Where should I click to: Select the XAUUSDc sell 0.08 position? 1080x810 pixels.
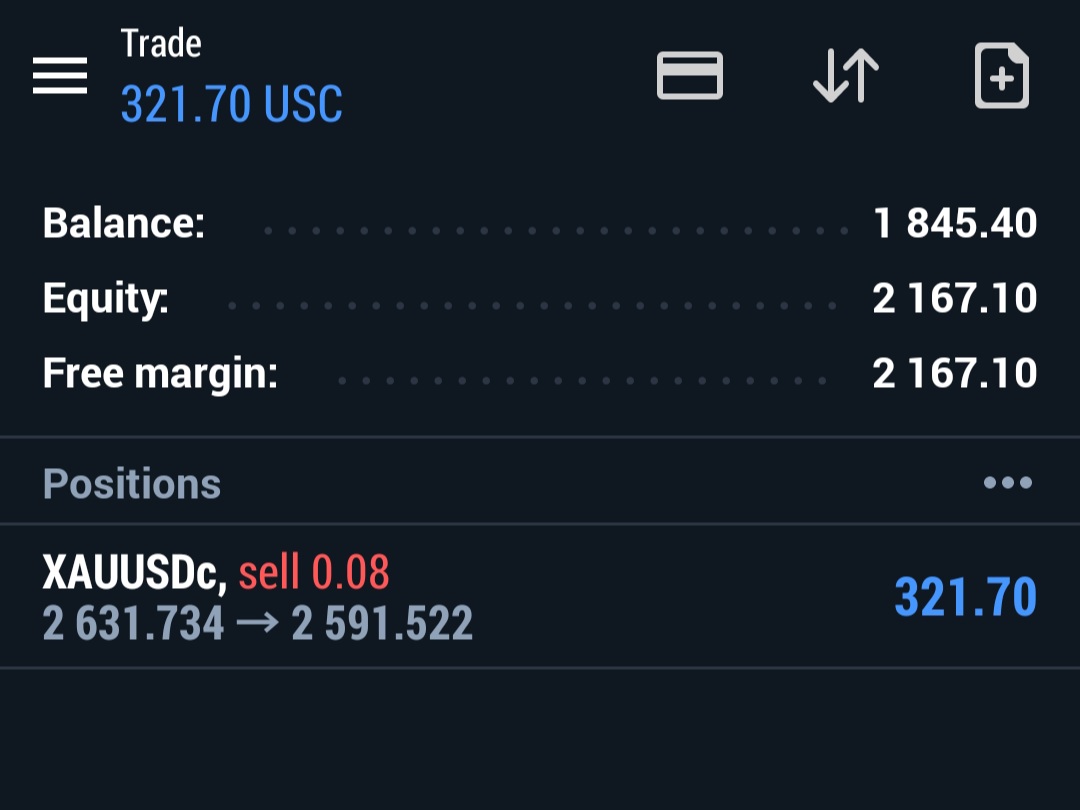coord(540,596)
